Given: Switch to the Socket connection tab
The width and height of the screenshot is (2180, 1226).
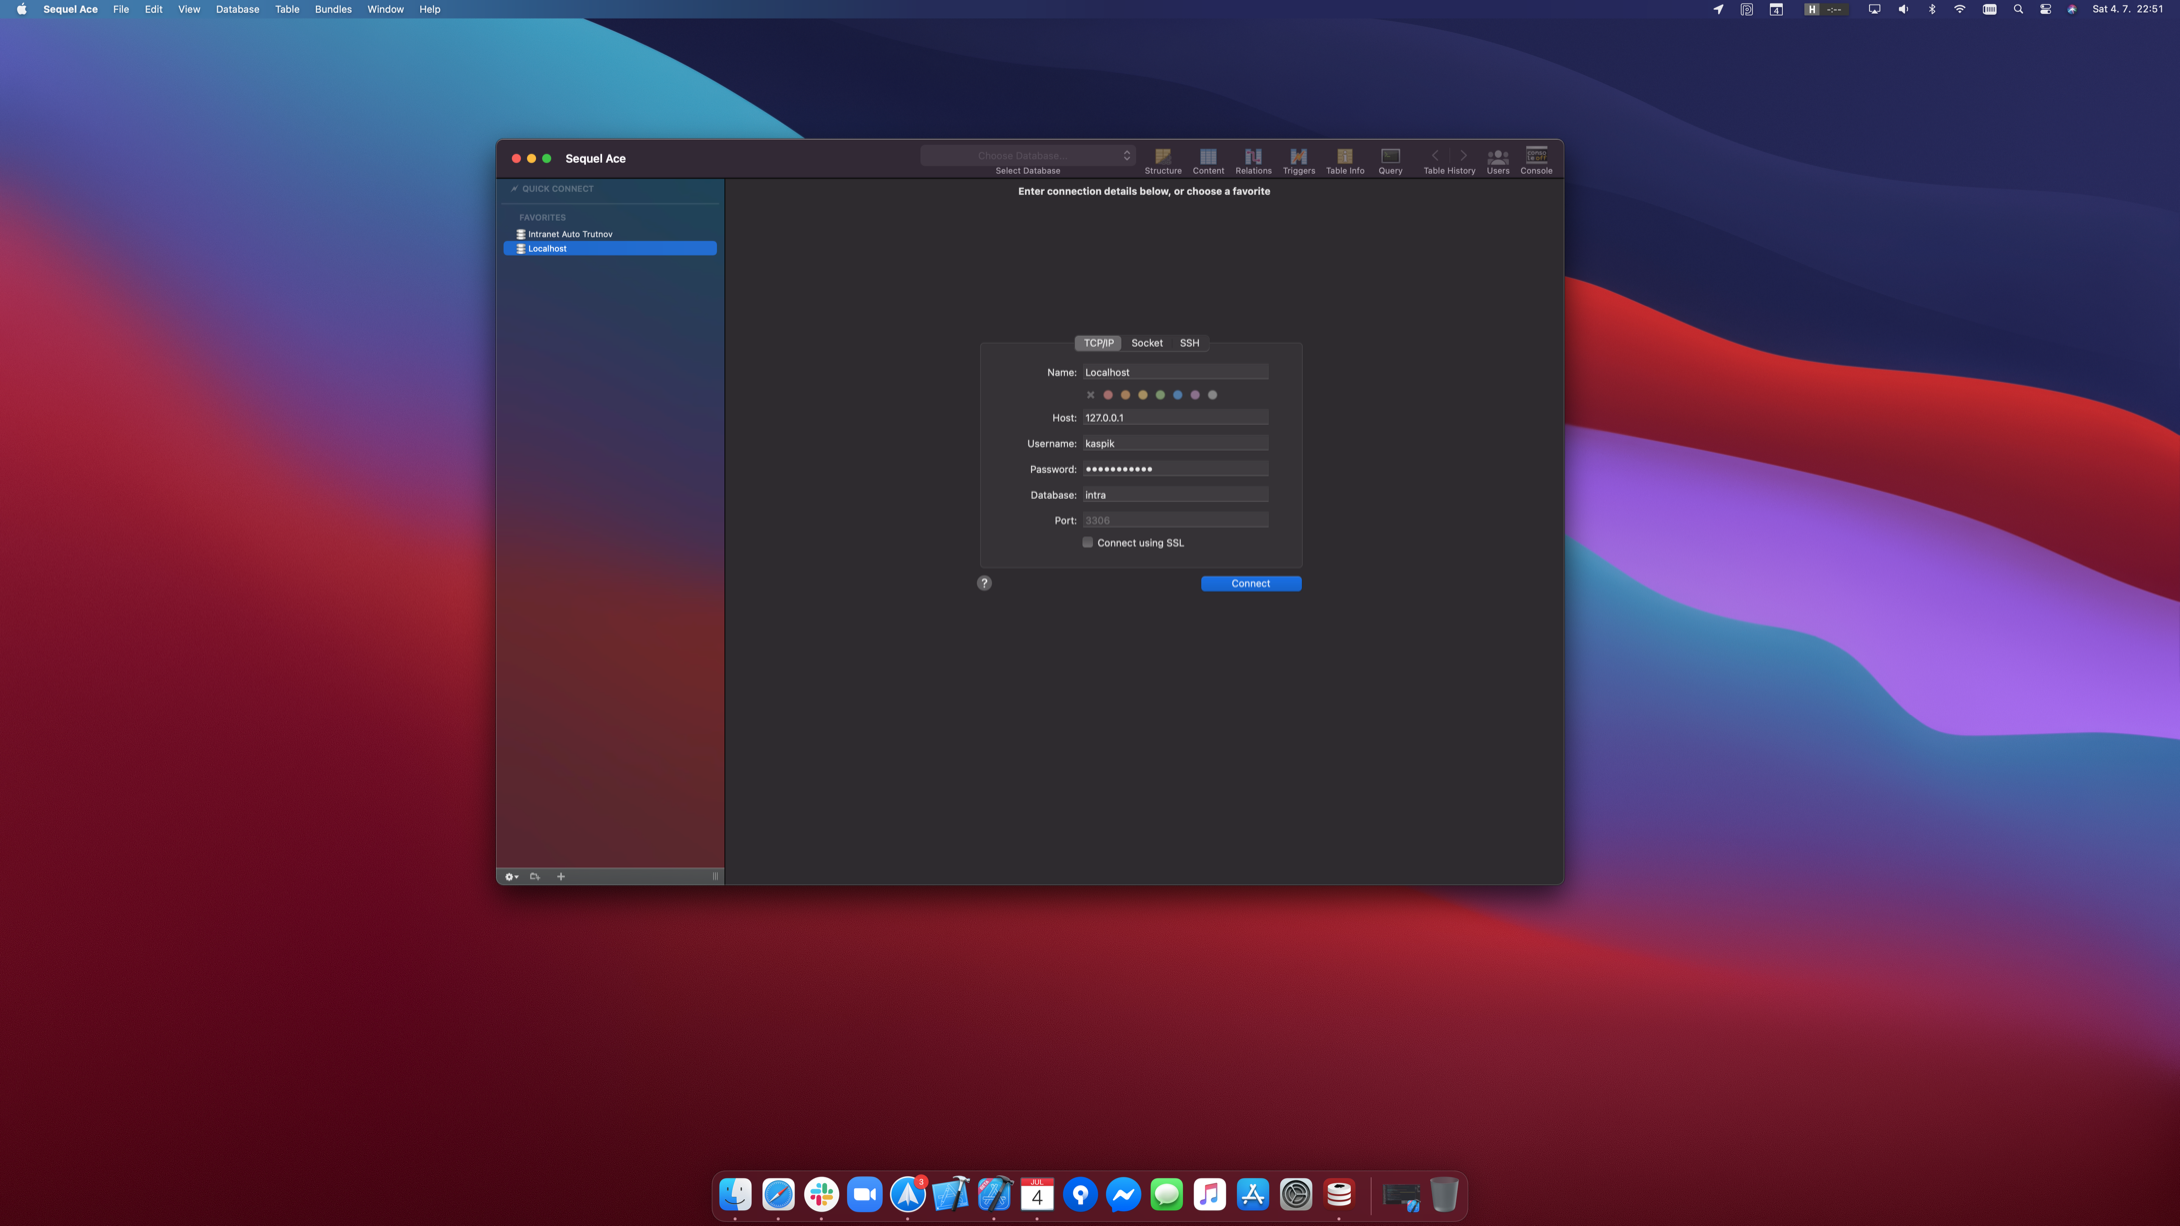Looking at the screenshot, I should 1147,343.
